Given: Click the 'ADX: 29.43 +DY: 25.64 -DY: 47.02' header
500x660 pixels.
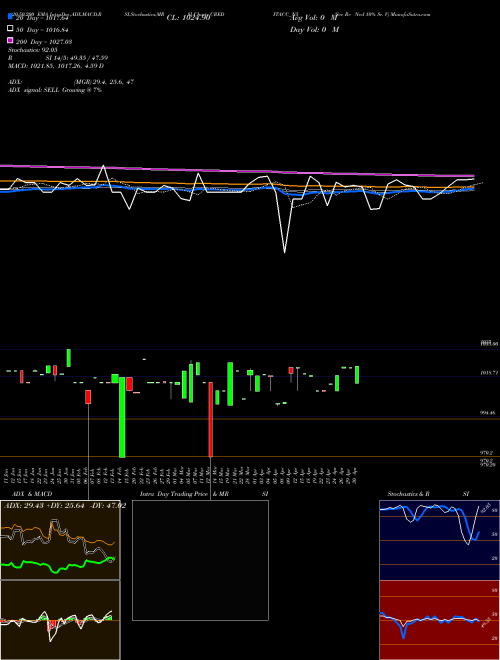Looking at the screenshot, I should (65, 506).
